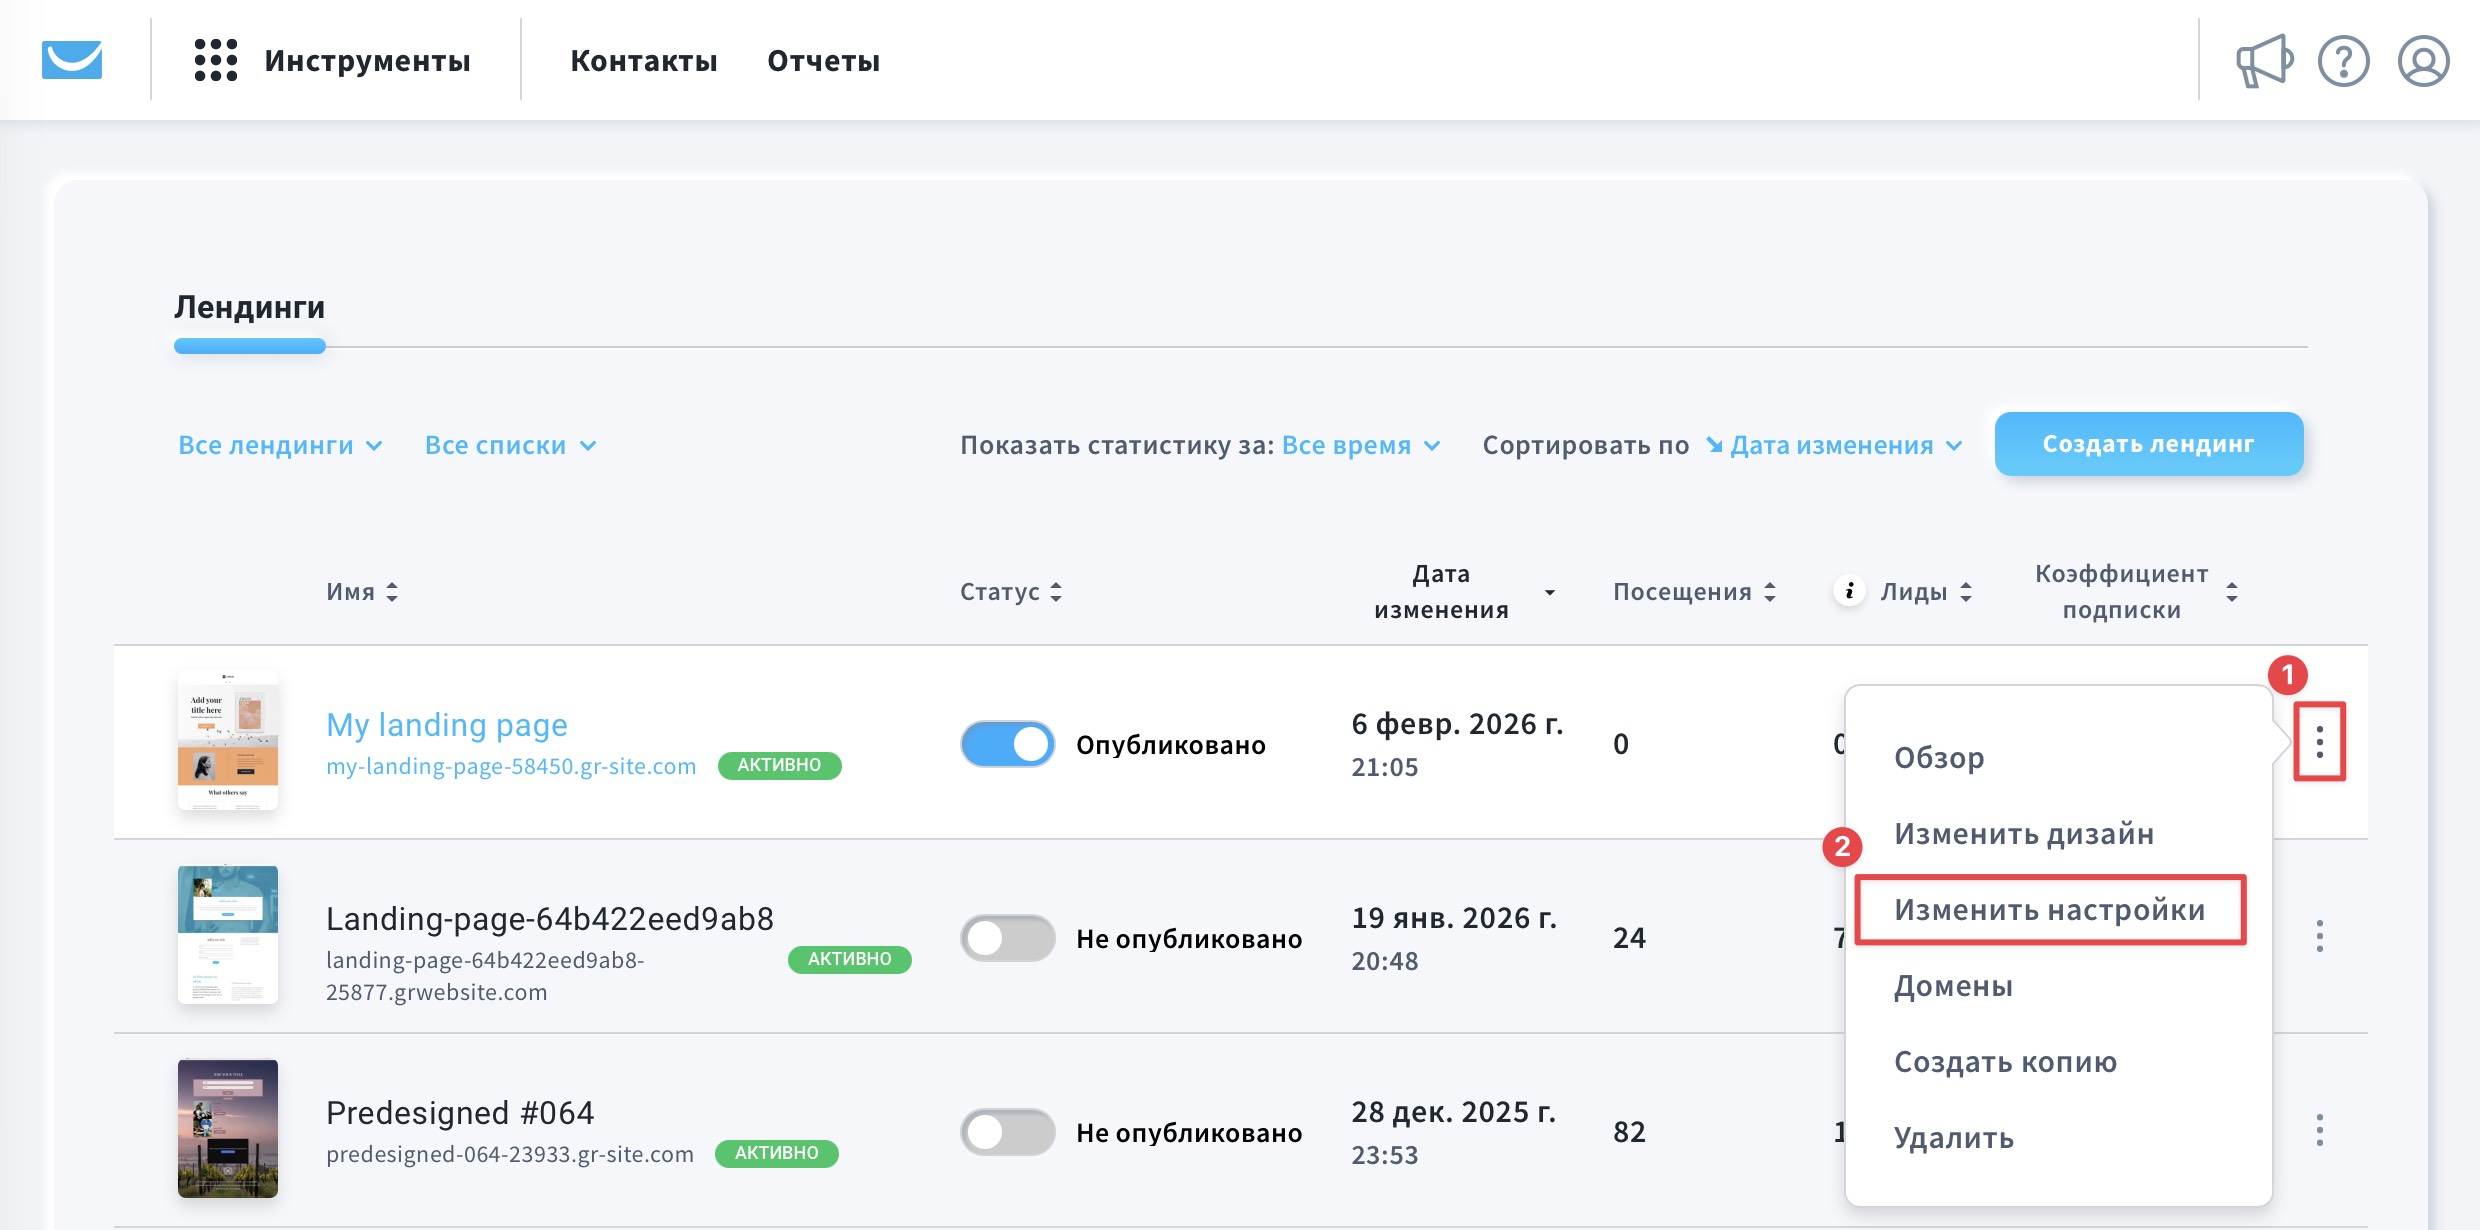This screenshot has width=2480, height=1230.
Task: Open the My landing page link
Action: 446,724
